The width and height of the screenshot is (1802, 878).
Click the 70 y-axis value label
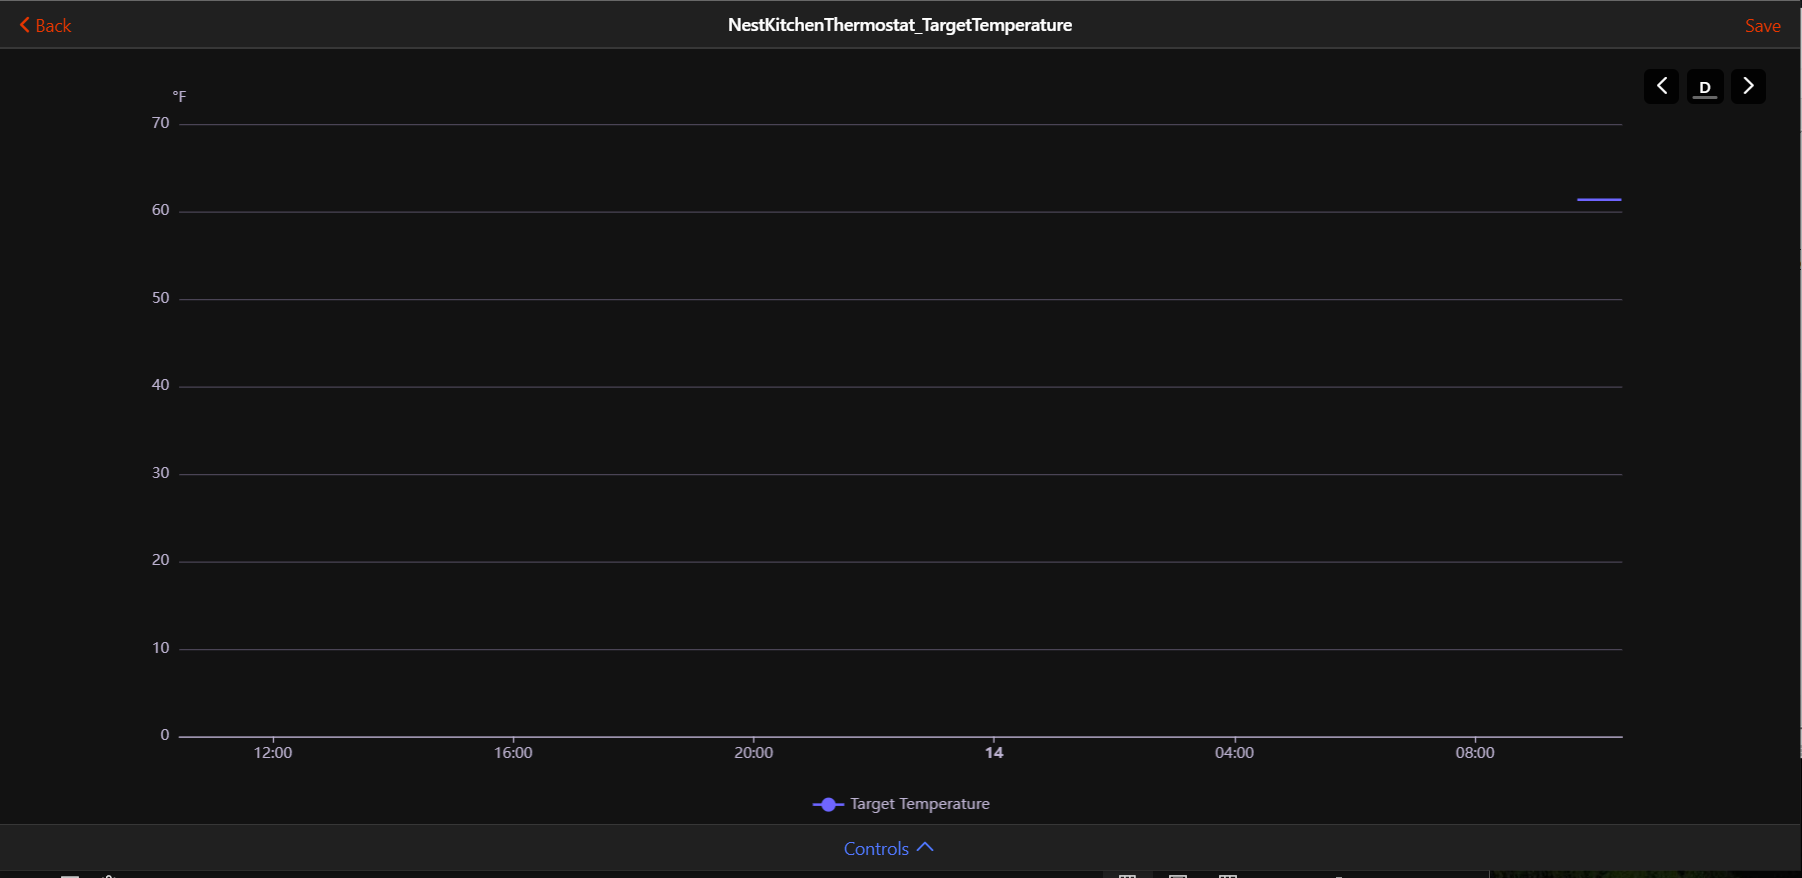point(161,123)
